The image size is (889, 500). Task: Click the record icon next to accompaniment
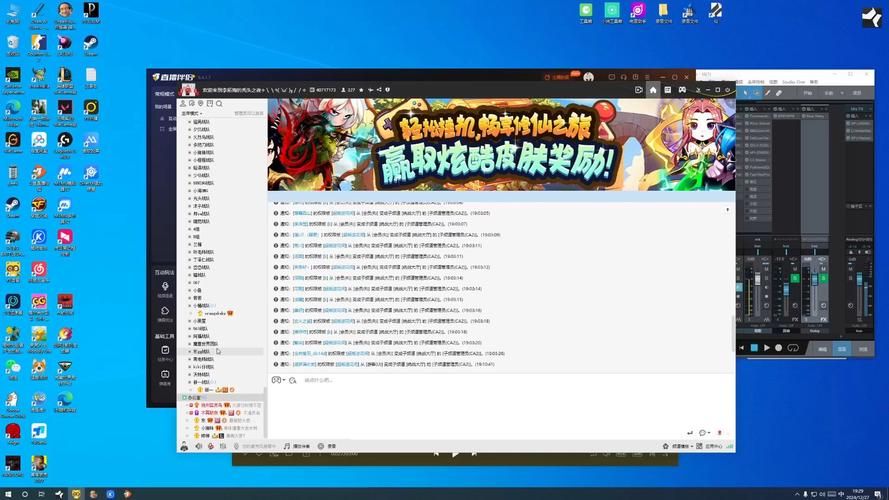[x=321, y=446]
